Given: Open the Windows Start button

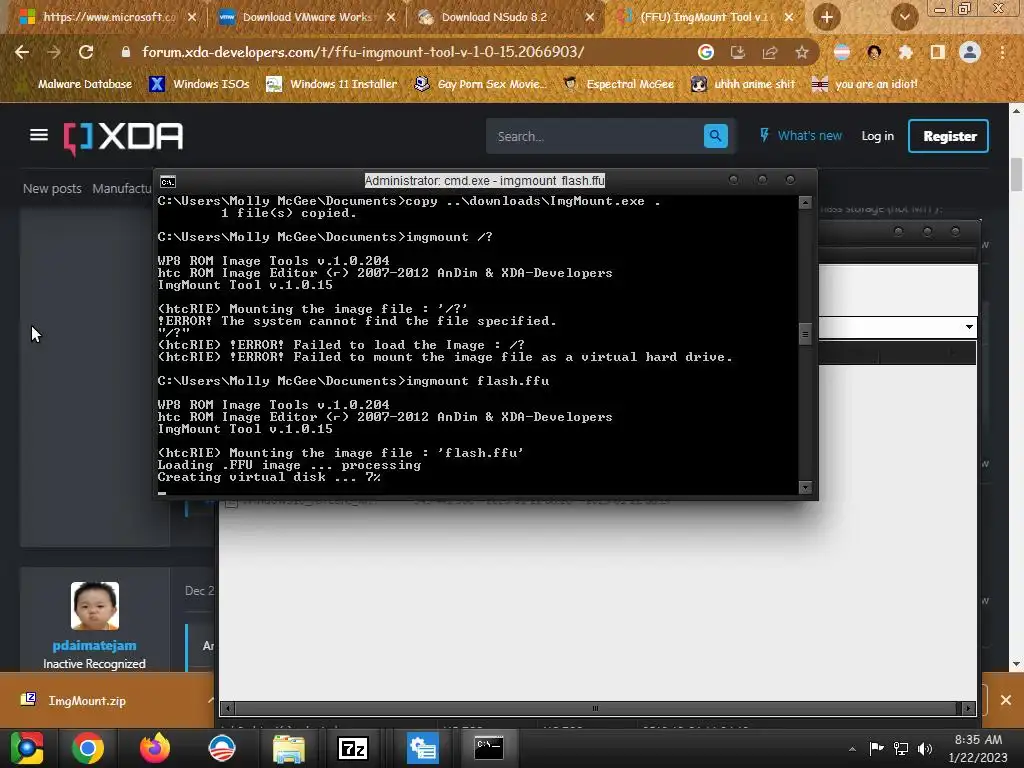Looking at the screenshot, I should [x=27, y=748].
